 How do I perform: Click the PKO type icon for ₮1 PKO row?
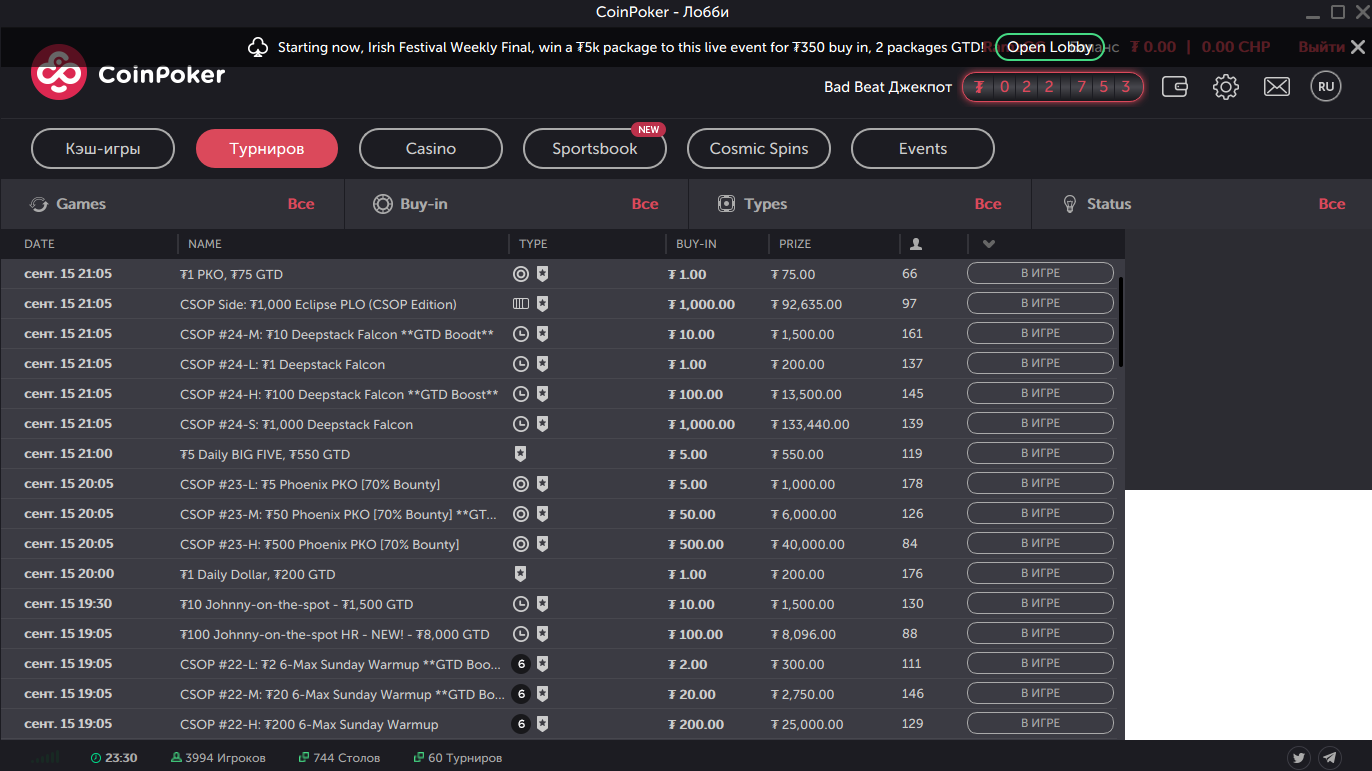coord(521,274)
